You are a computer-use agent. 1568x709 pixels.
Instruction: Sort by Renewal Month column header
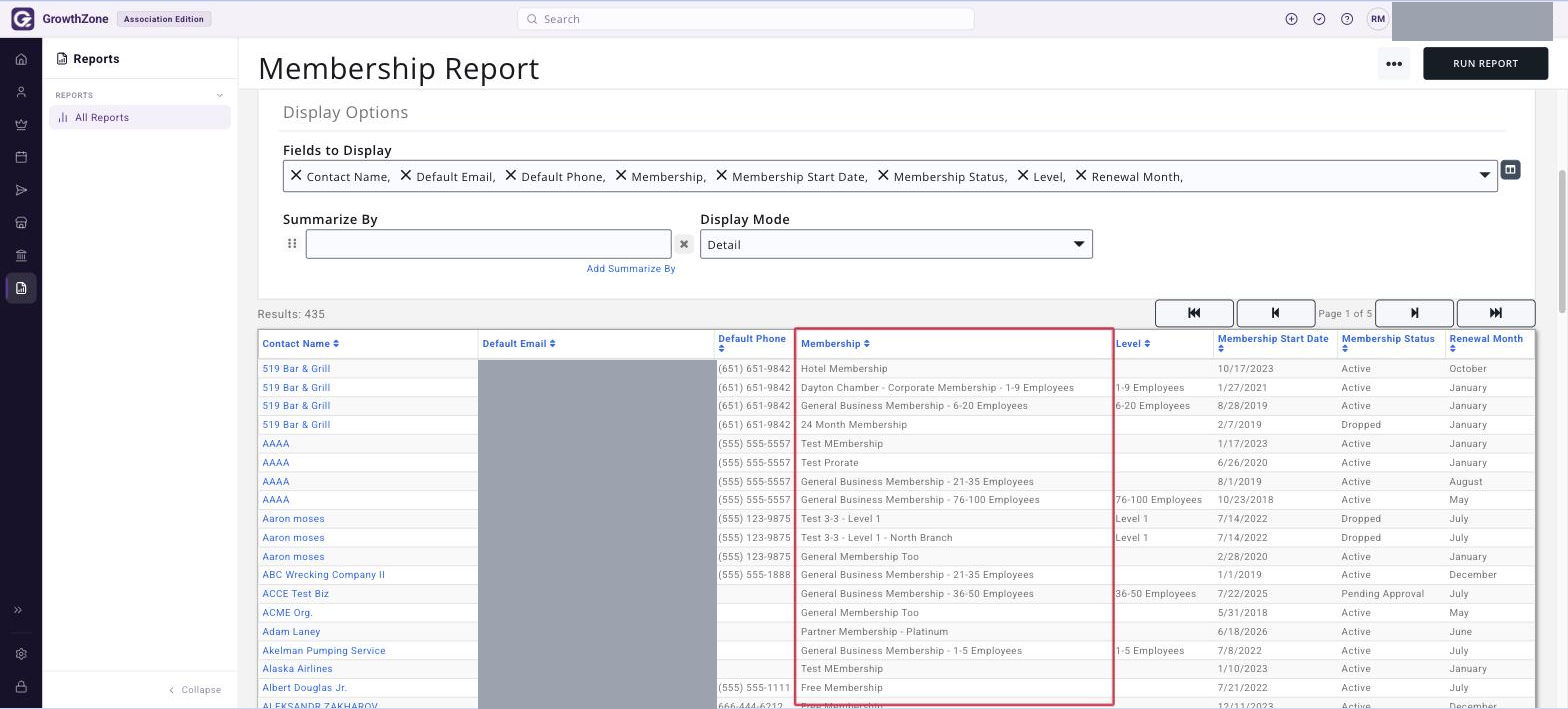(x=1486, y=343)
